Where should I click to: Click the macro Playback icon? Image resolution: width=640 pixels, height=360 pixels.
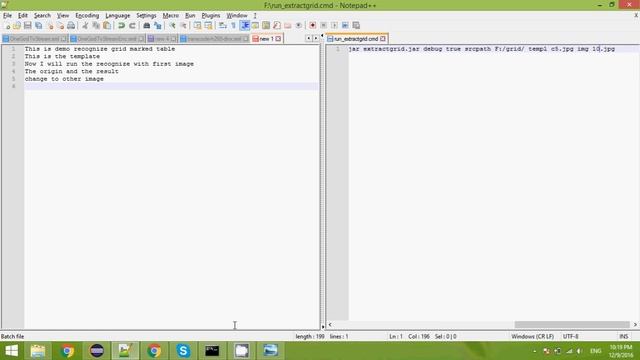tap(334, 26)
